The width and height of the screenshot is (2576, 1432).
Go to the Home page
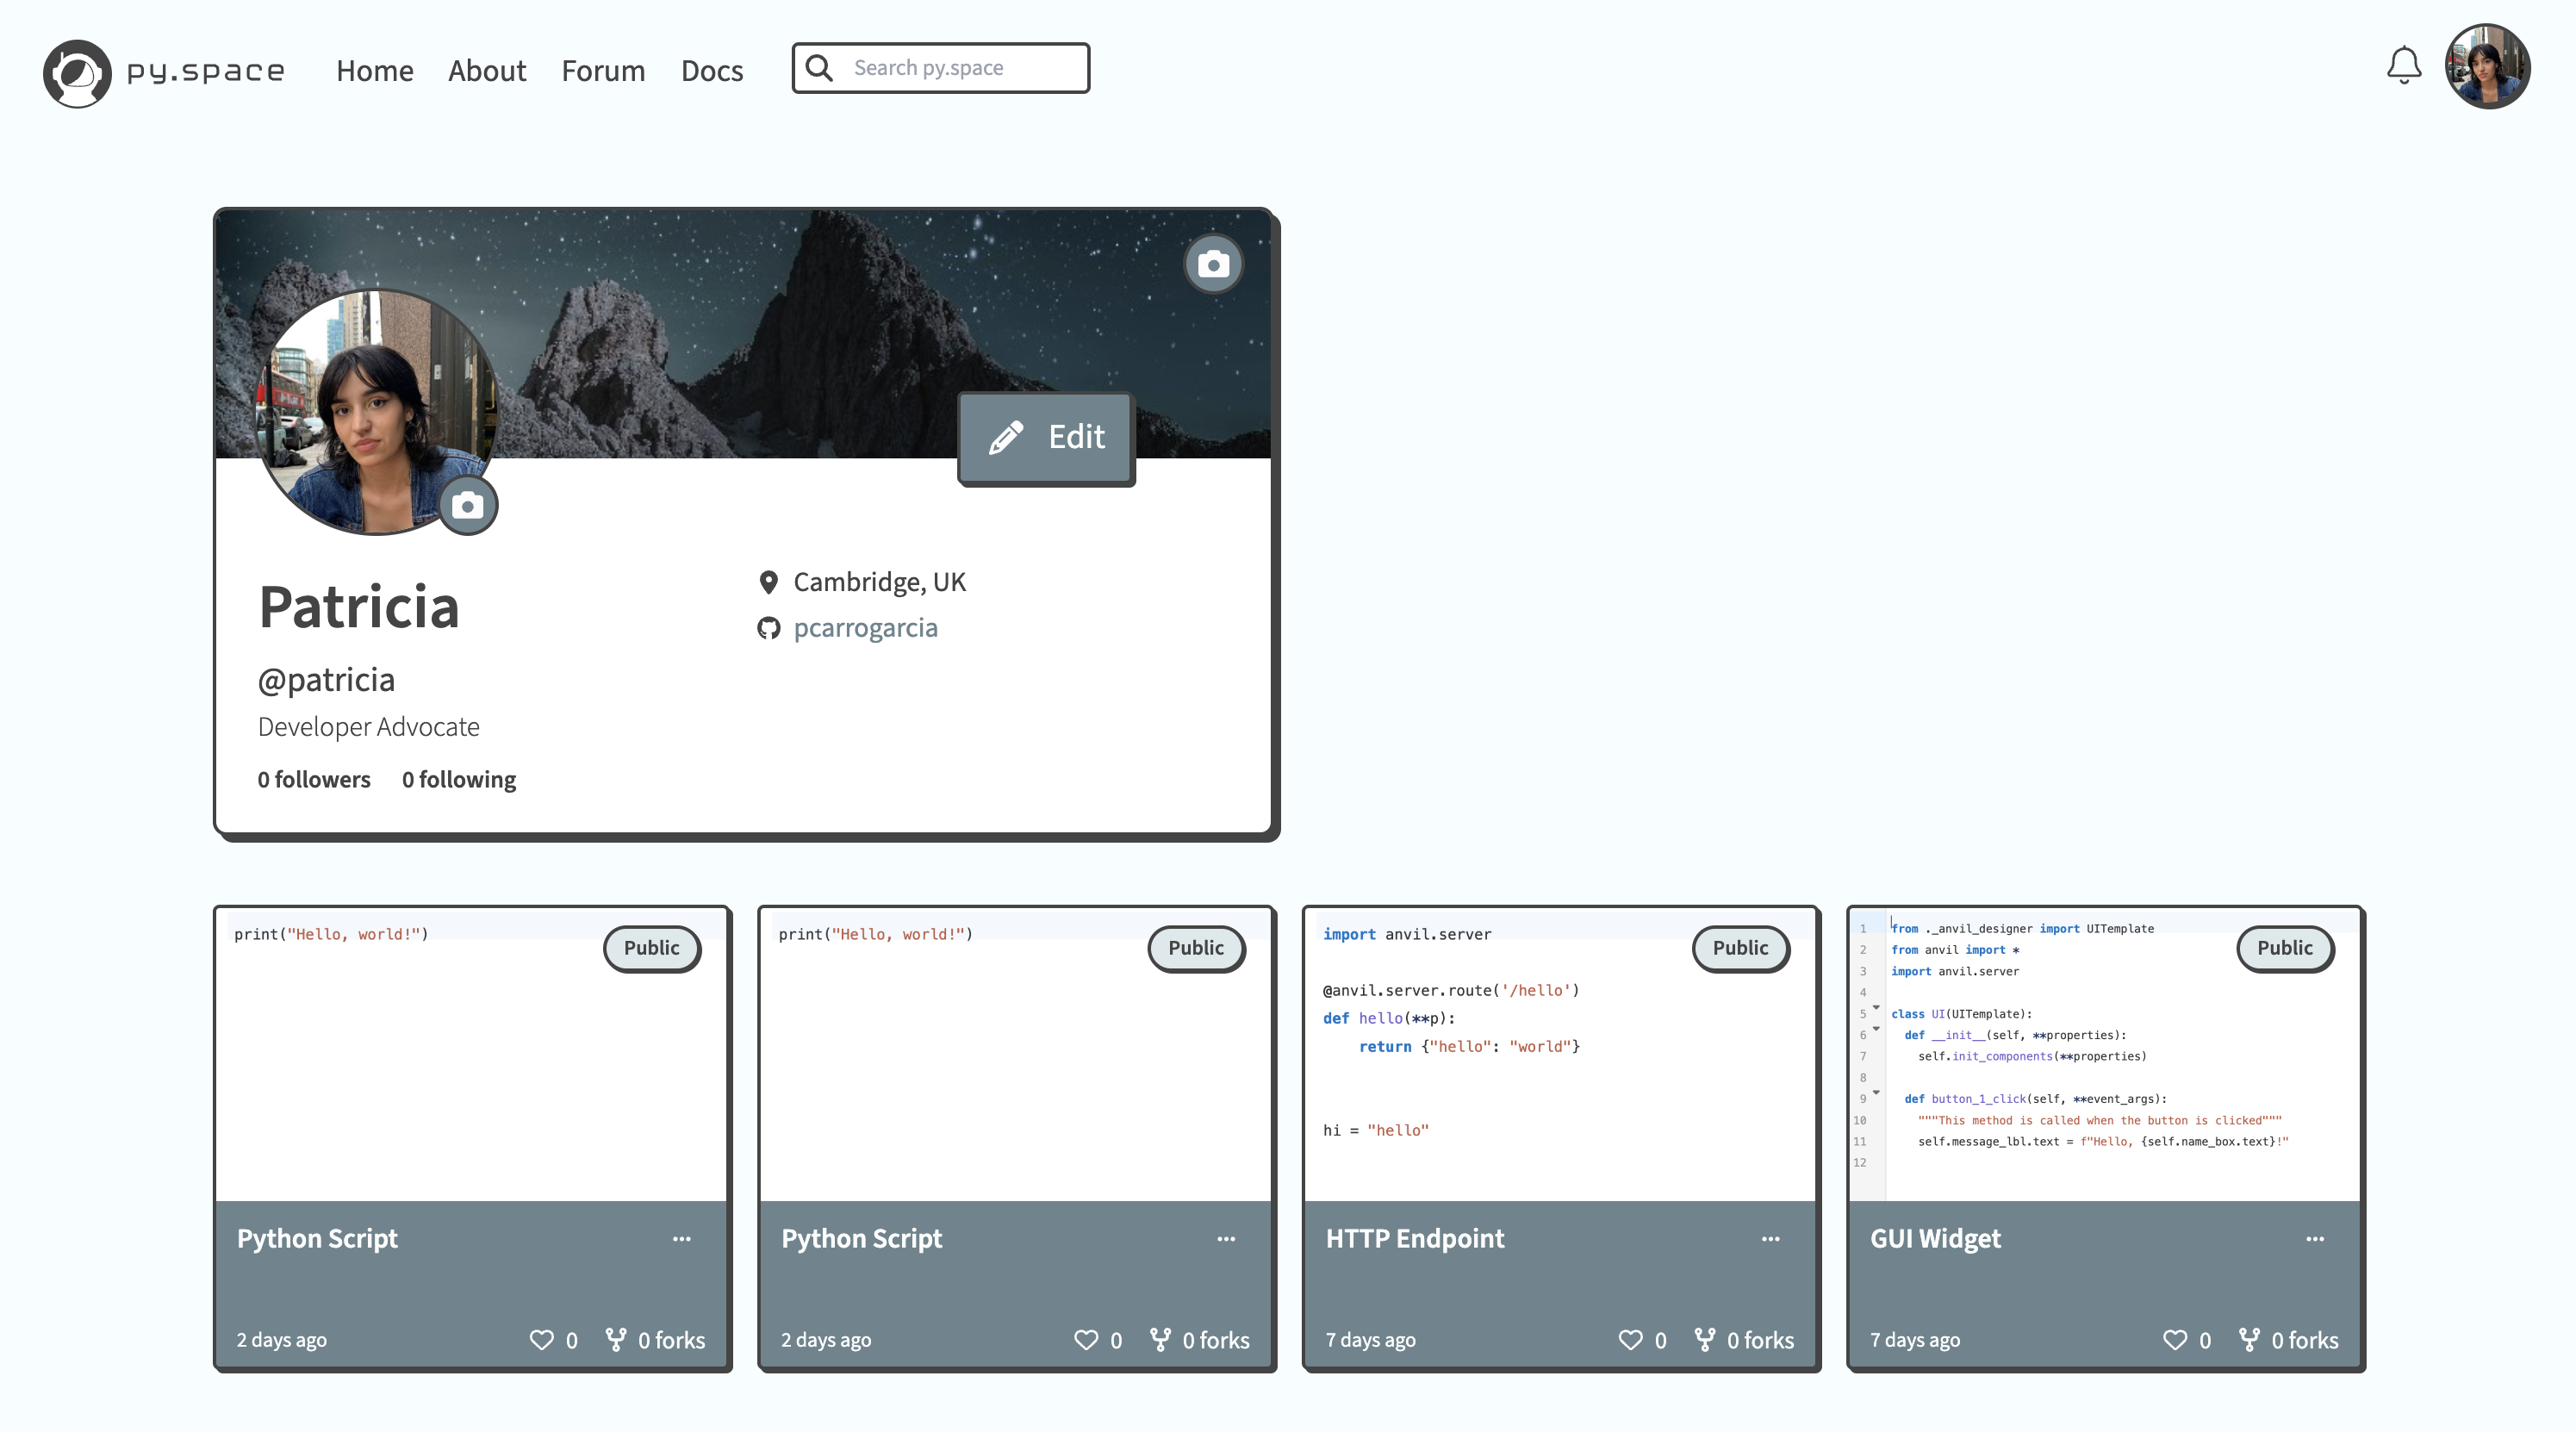pos(375,71)
